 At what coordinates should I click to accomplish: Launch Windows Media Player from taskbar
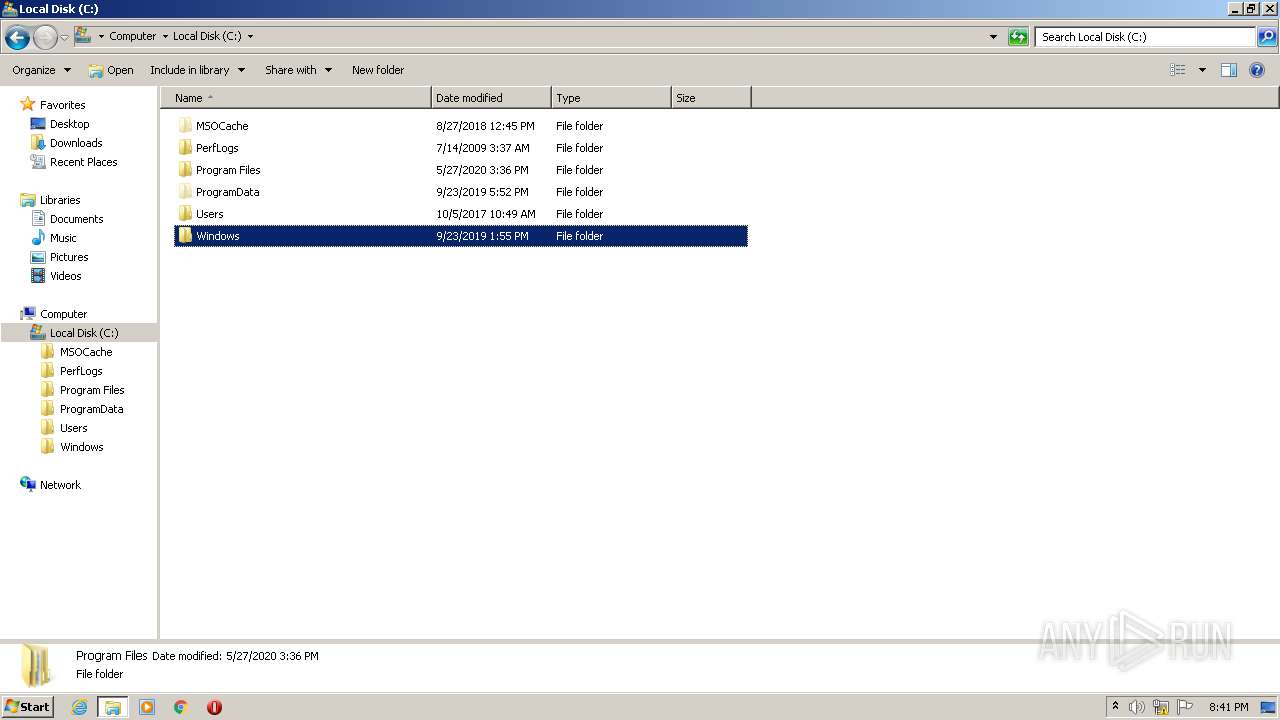[x=147, y=707]
